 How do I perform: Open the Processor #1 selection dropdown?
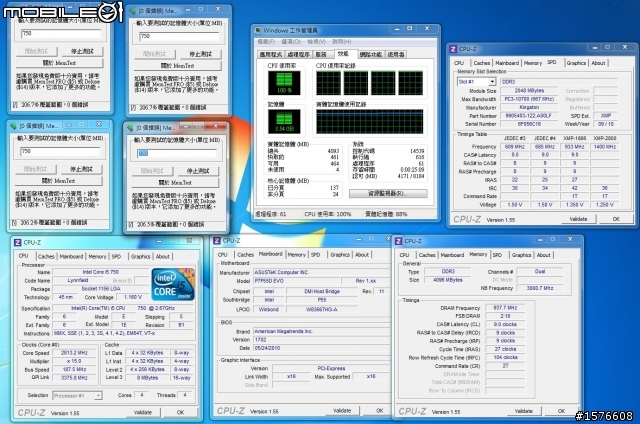(98, 395)
